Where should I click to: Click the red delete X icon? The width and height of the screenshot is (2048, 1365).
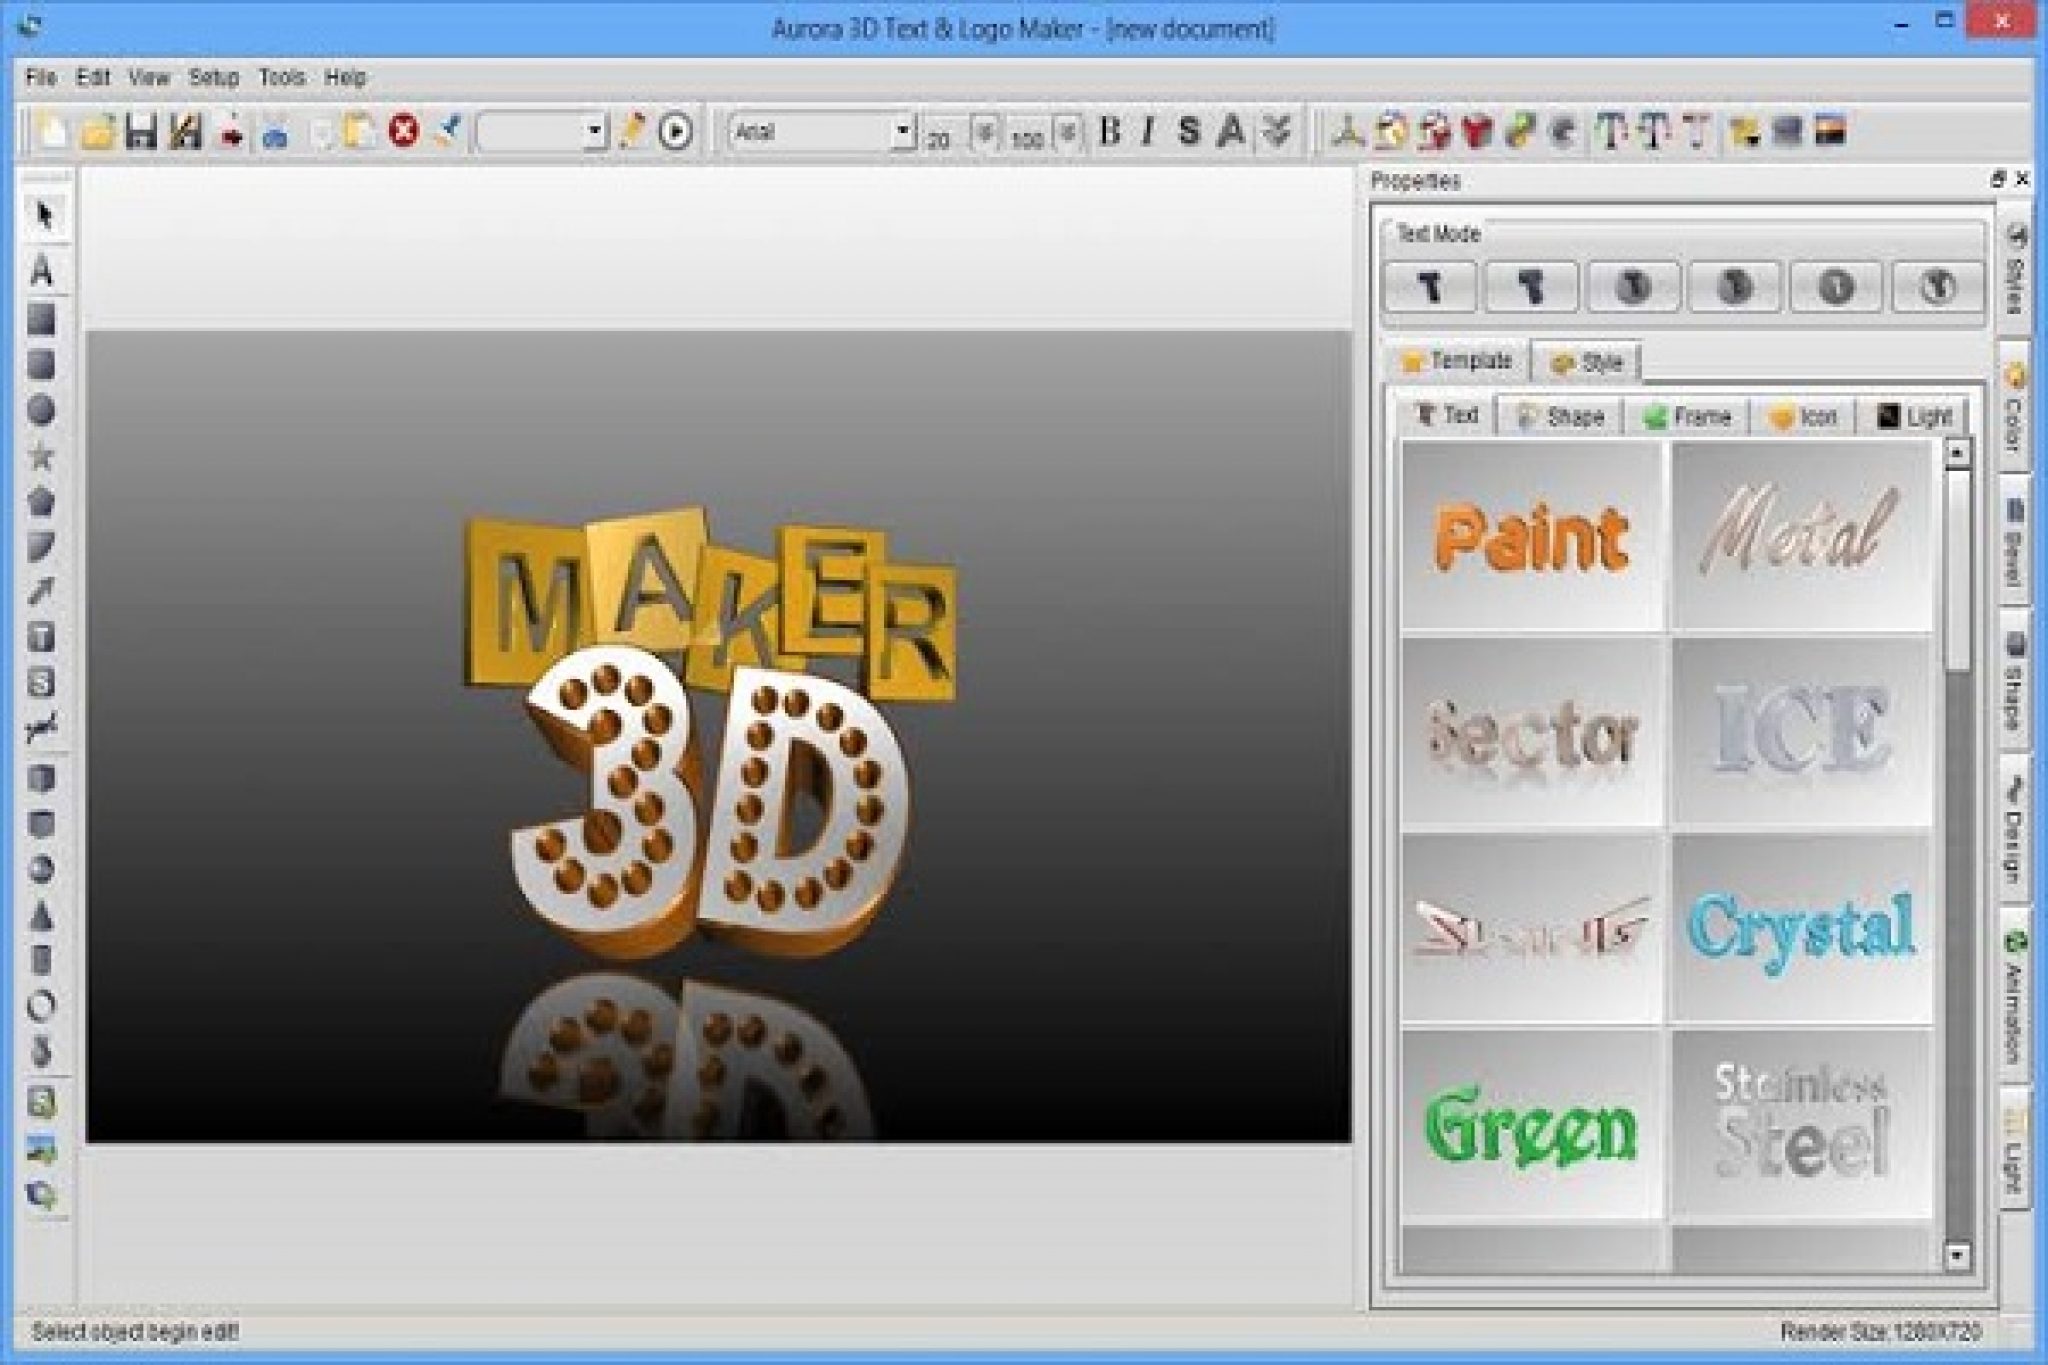[x=403, y=131]
